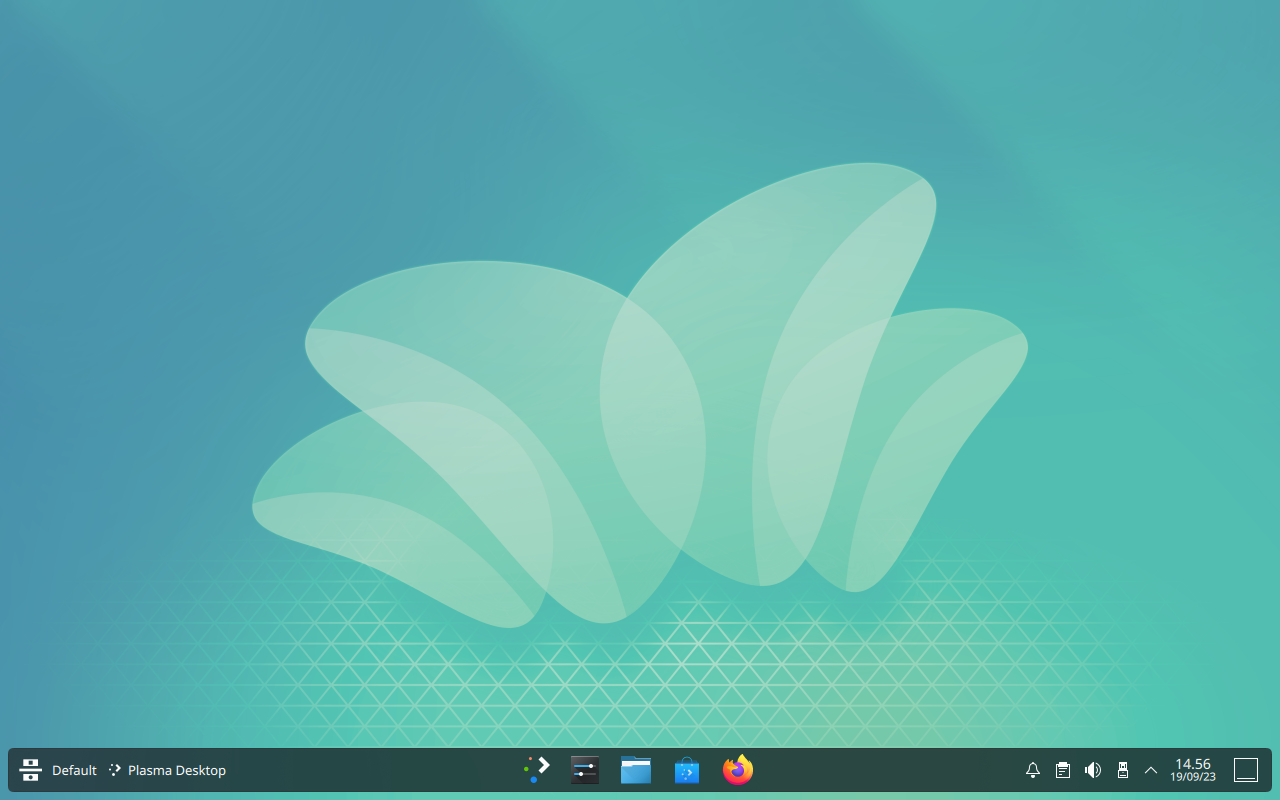Open KDE System Settings
This screenshot has width=1280, height=800.
coord(584,770)
